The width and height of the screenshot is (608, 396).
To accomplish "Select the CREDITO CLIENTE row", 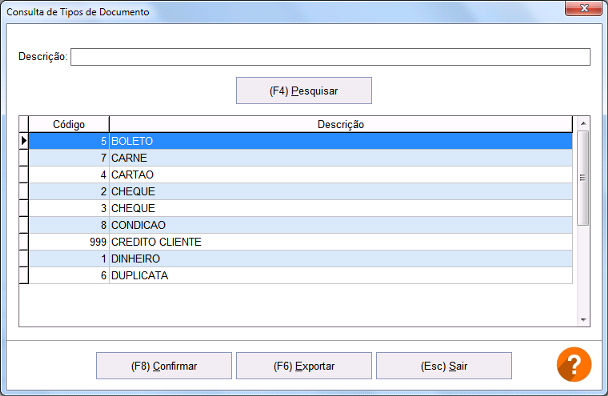I will [301, 242].
